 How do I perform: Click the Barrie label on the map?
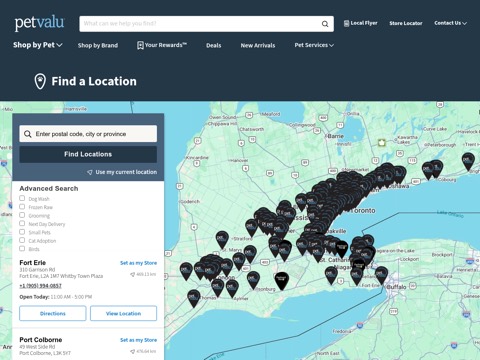click(335, 136)
